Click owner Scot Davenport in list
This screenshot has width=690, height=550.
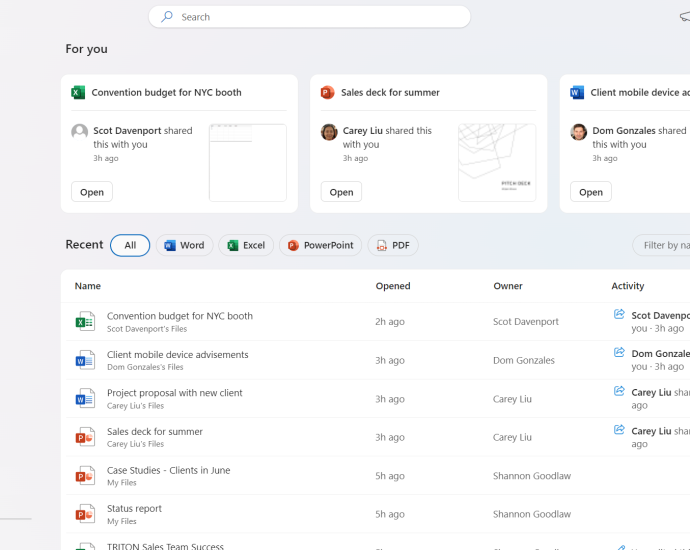tap(526, 322)
